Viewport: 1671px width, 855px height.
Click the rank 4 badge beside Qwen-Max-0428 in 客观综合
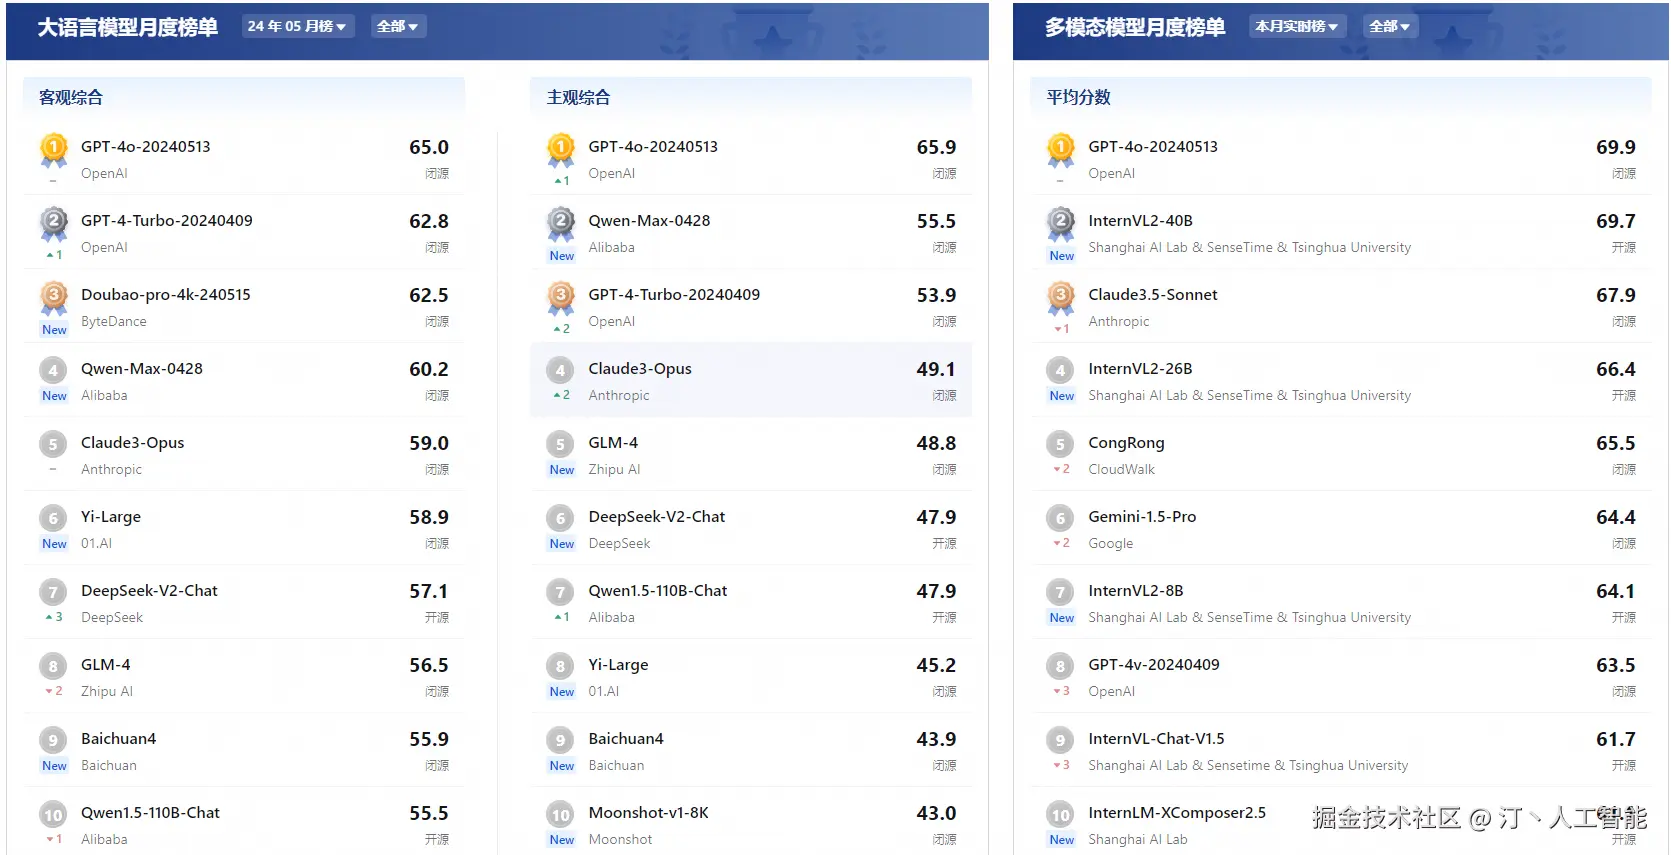click(53, 370)
